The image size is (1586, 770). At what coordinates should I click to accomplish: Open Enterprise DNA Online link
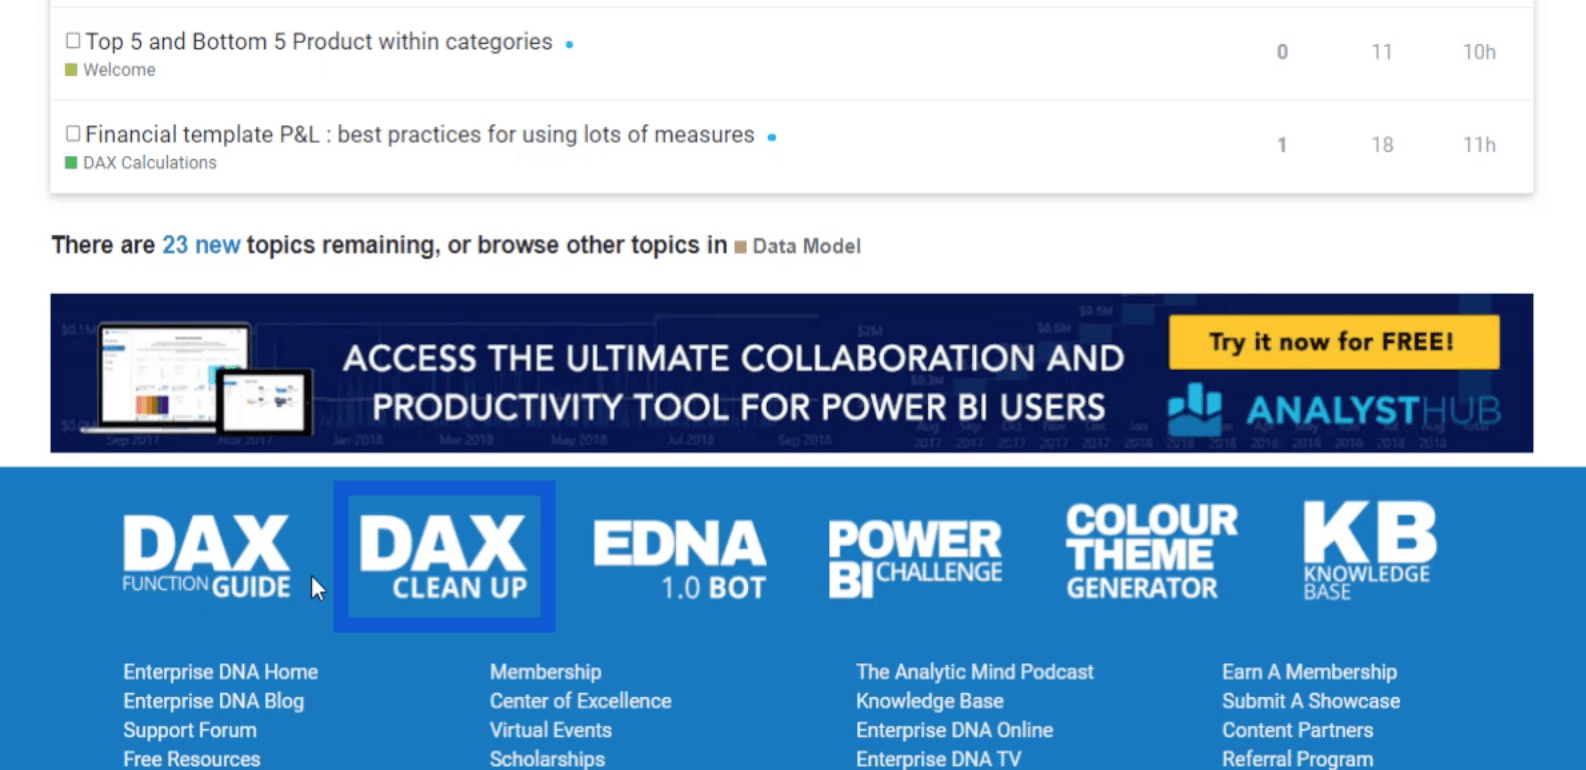pos(955,730)
